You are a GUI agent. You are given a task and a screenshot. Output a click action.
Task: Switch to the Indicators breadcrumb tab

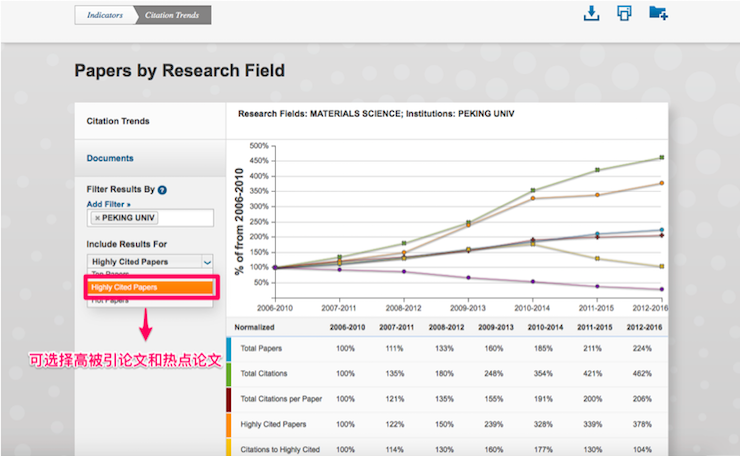(105, 15)
